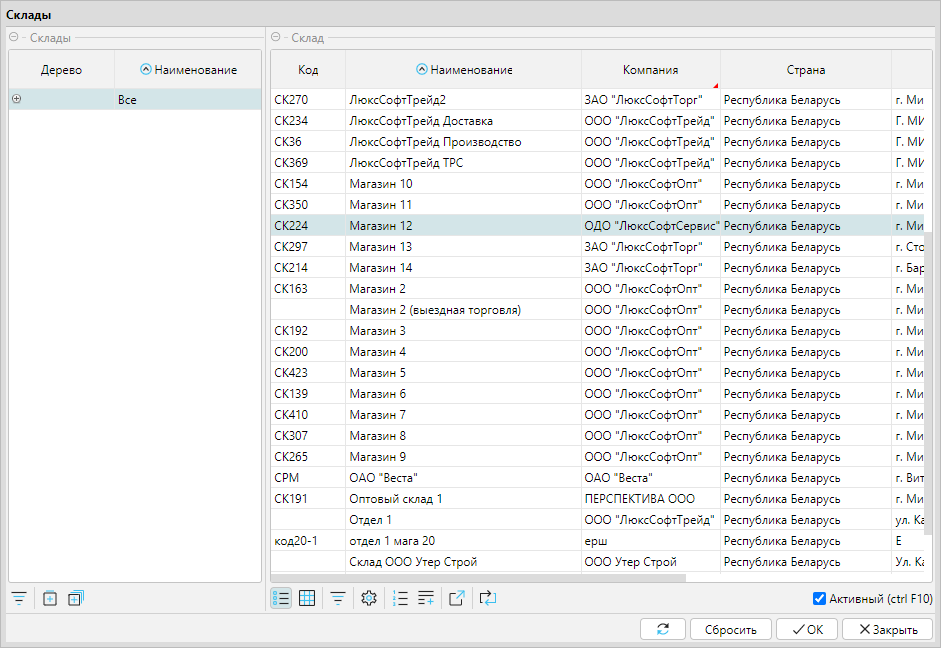
Task: Collapse the right Склад panel group
Action: tap(276, 38)
